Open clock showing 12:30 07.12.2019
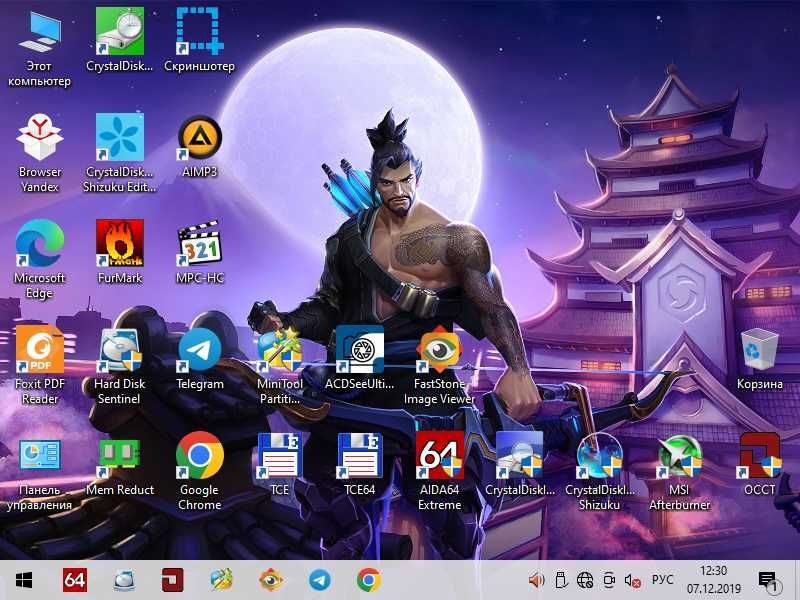Image resolution: width=800 pixels, height=600 pixels. click(x=713, y=580)
